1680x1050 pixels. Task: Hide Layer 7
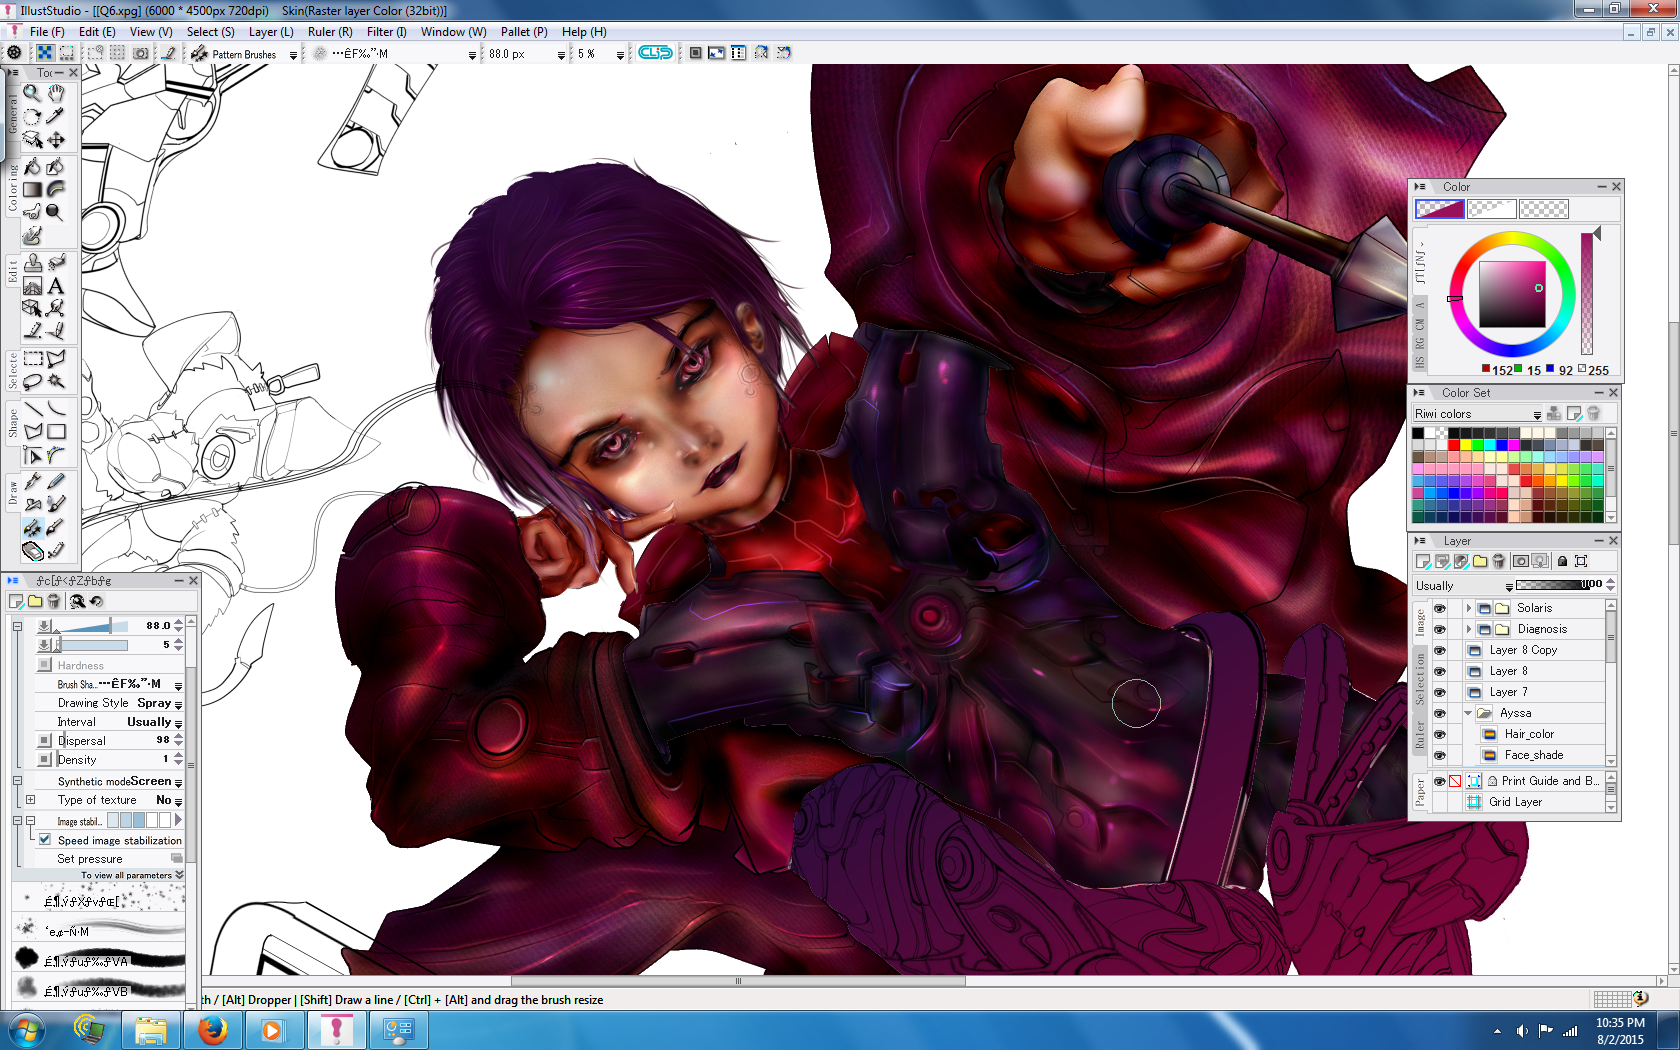pyautogui.click(x=1440, y=692)
